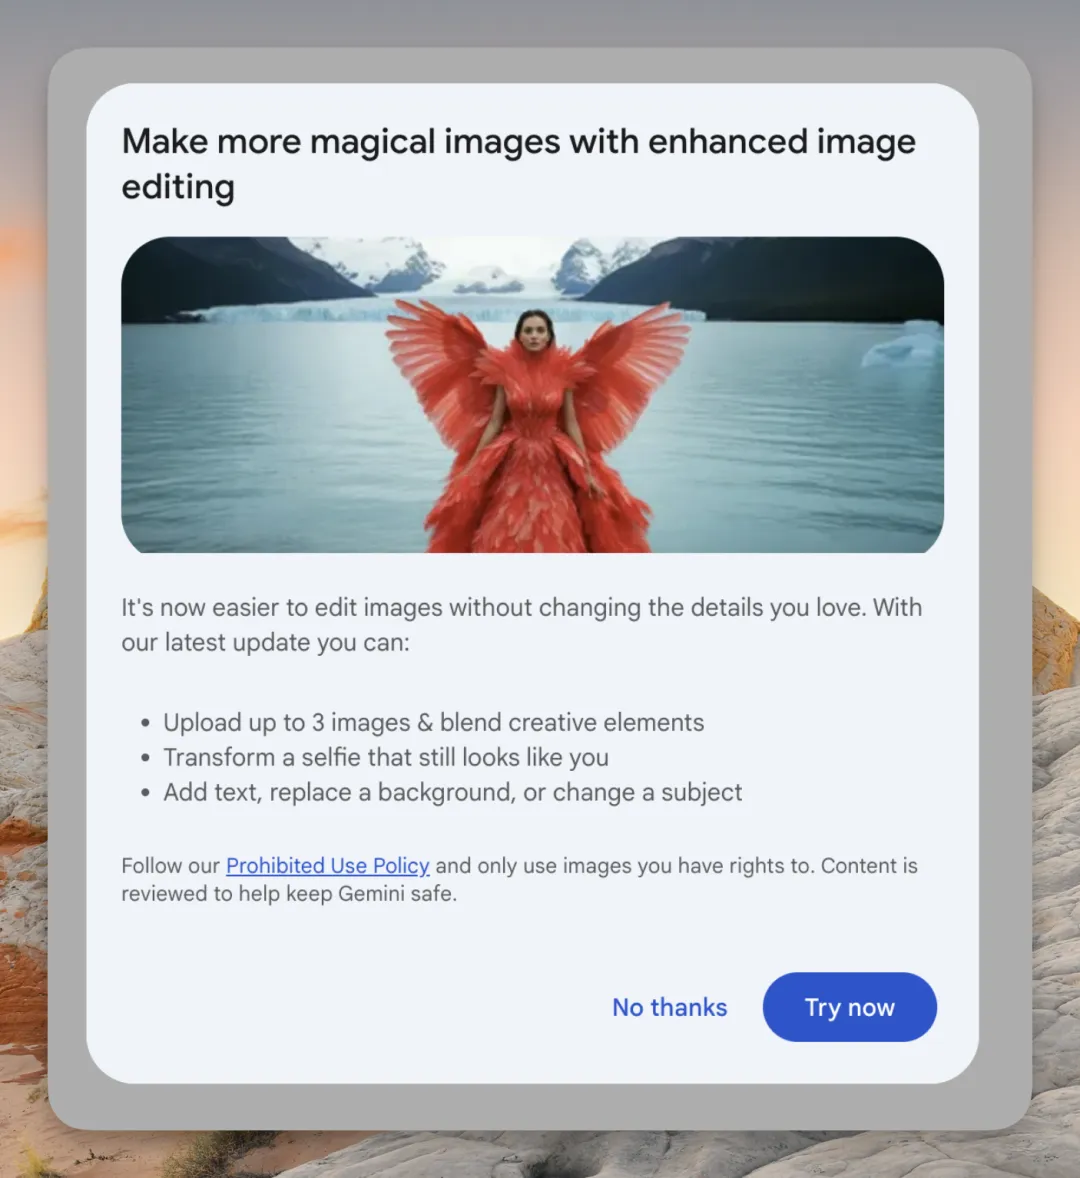Dismiss the dialog with No thanks
The height and width of the screenshot is (1178, 1080).
(669, 1007)
